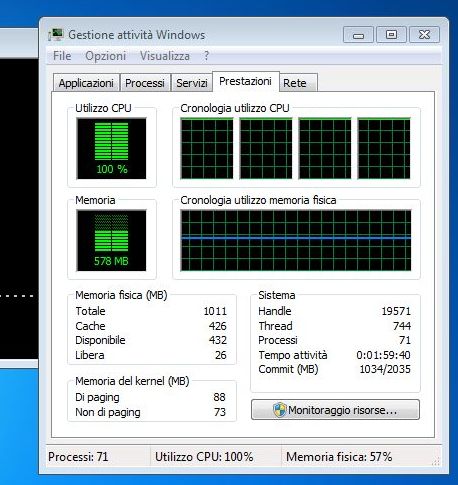Viewport: 458px width, 485px height.
Task: Click the Memoria del kernel (MB) group label
Action: (x=132, y=381)
